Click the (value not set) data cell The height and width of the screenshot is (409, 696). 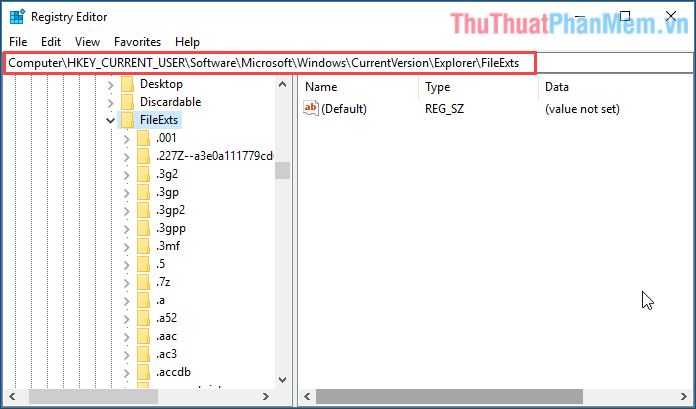point(582,109)
